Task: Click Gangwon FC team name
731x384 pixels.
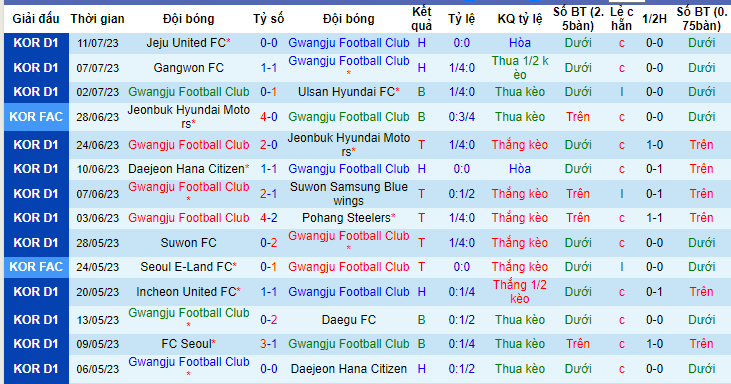Action: (189, 68)
